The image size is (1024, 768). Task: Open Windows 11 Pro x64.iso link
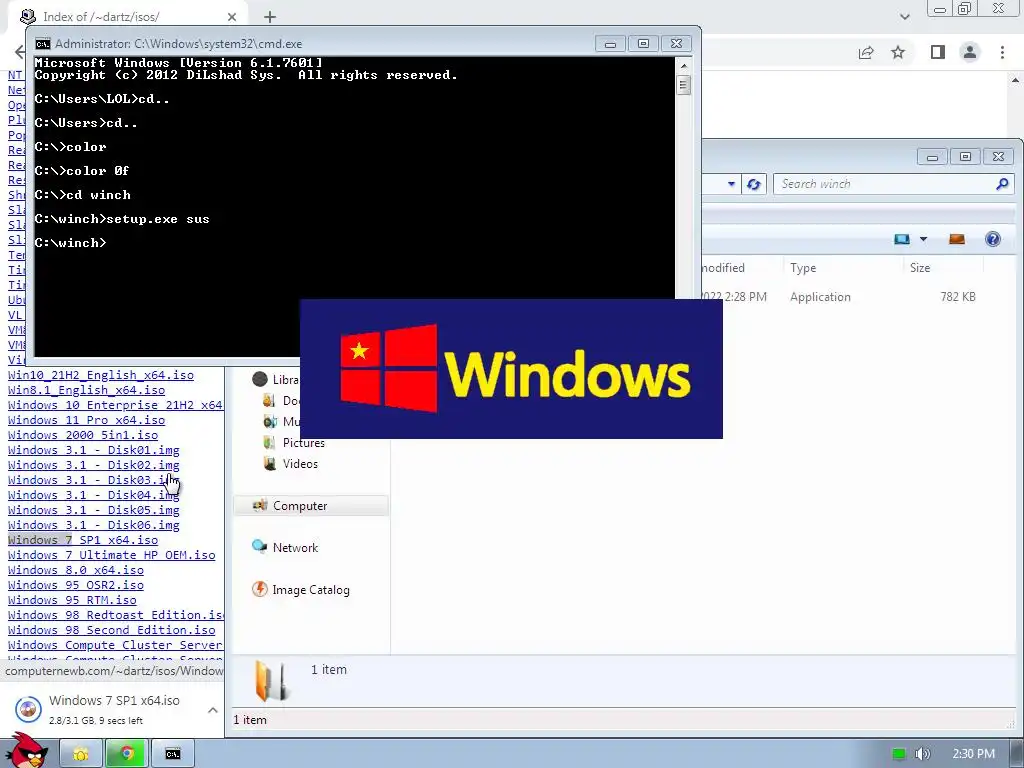point(86,420)
